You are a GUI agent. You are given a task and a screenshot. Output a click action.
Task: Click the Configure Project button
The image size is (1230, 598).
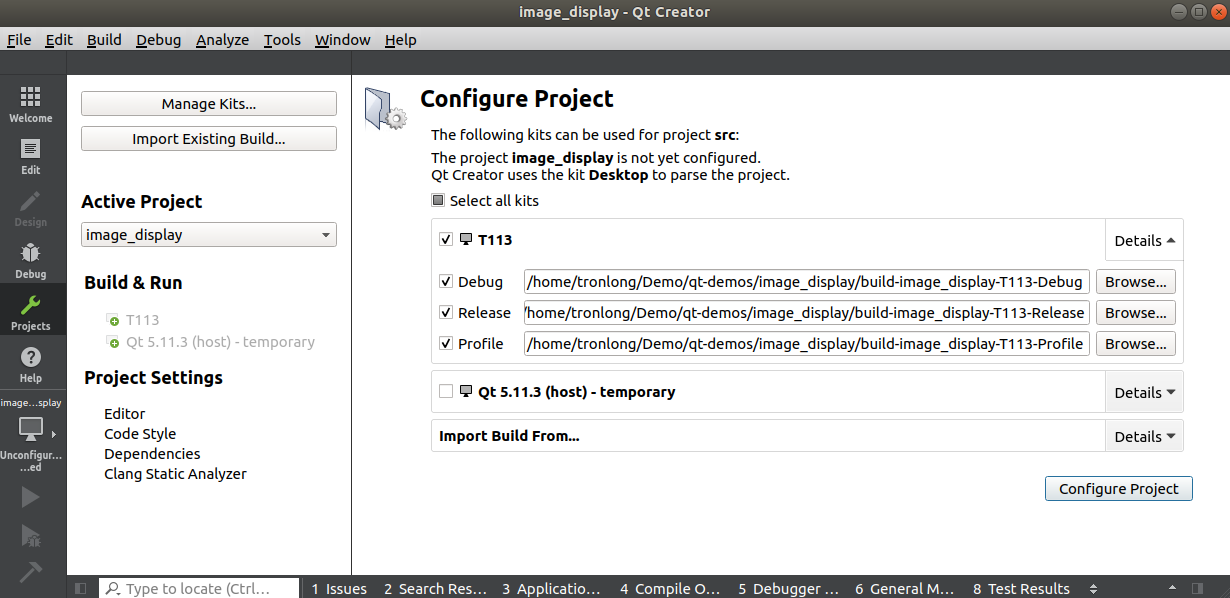tap(1118, 489)
